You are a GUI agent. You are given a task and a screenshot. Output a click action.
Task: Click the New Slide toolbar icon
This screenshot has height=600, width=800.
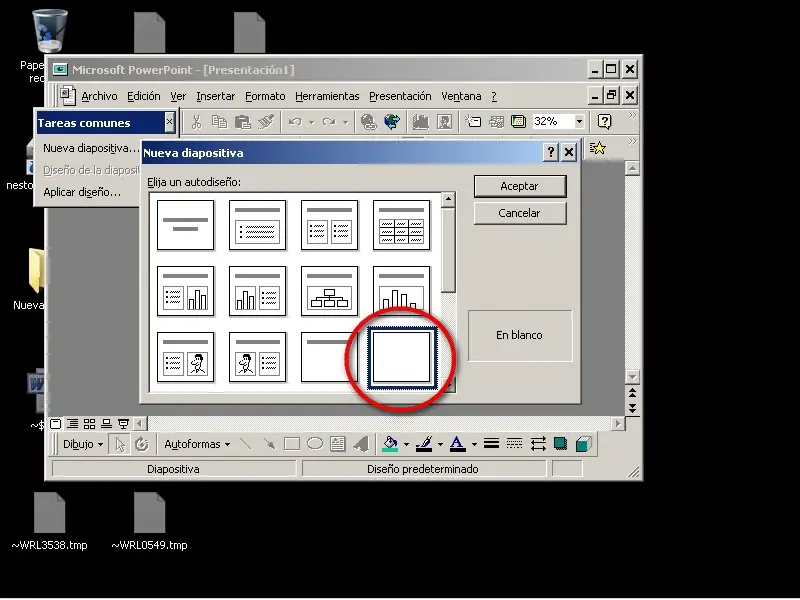tap(473, 121)
